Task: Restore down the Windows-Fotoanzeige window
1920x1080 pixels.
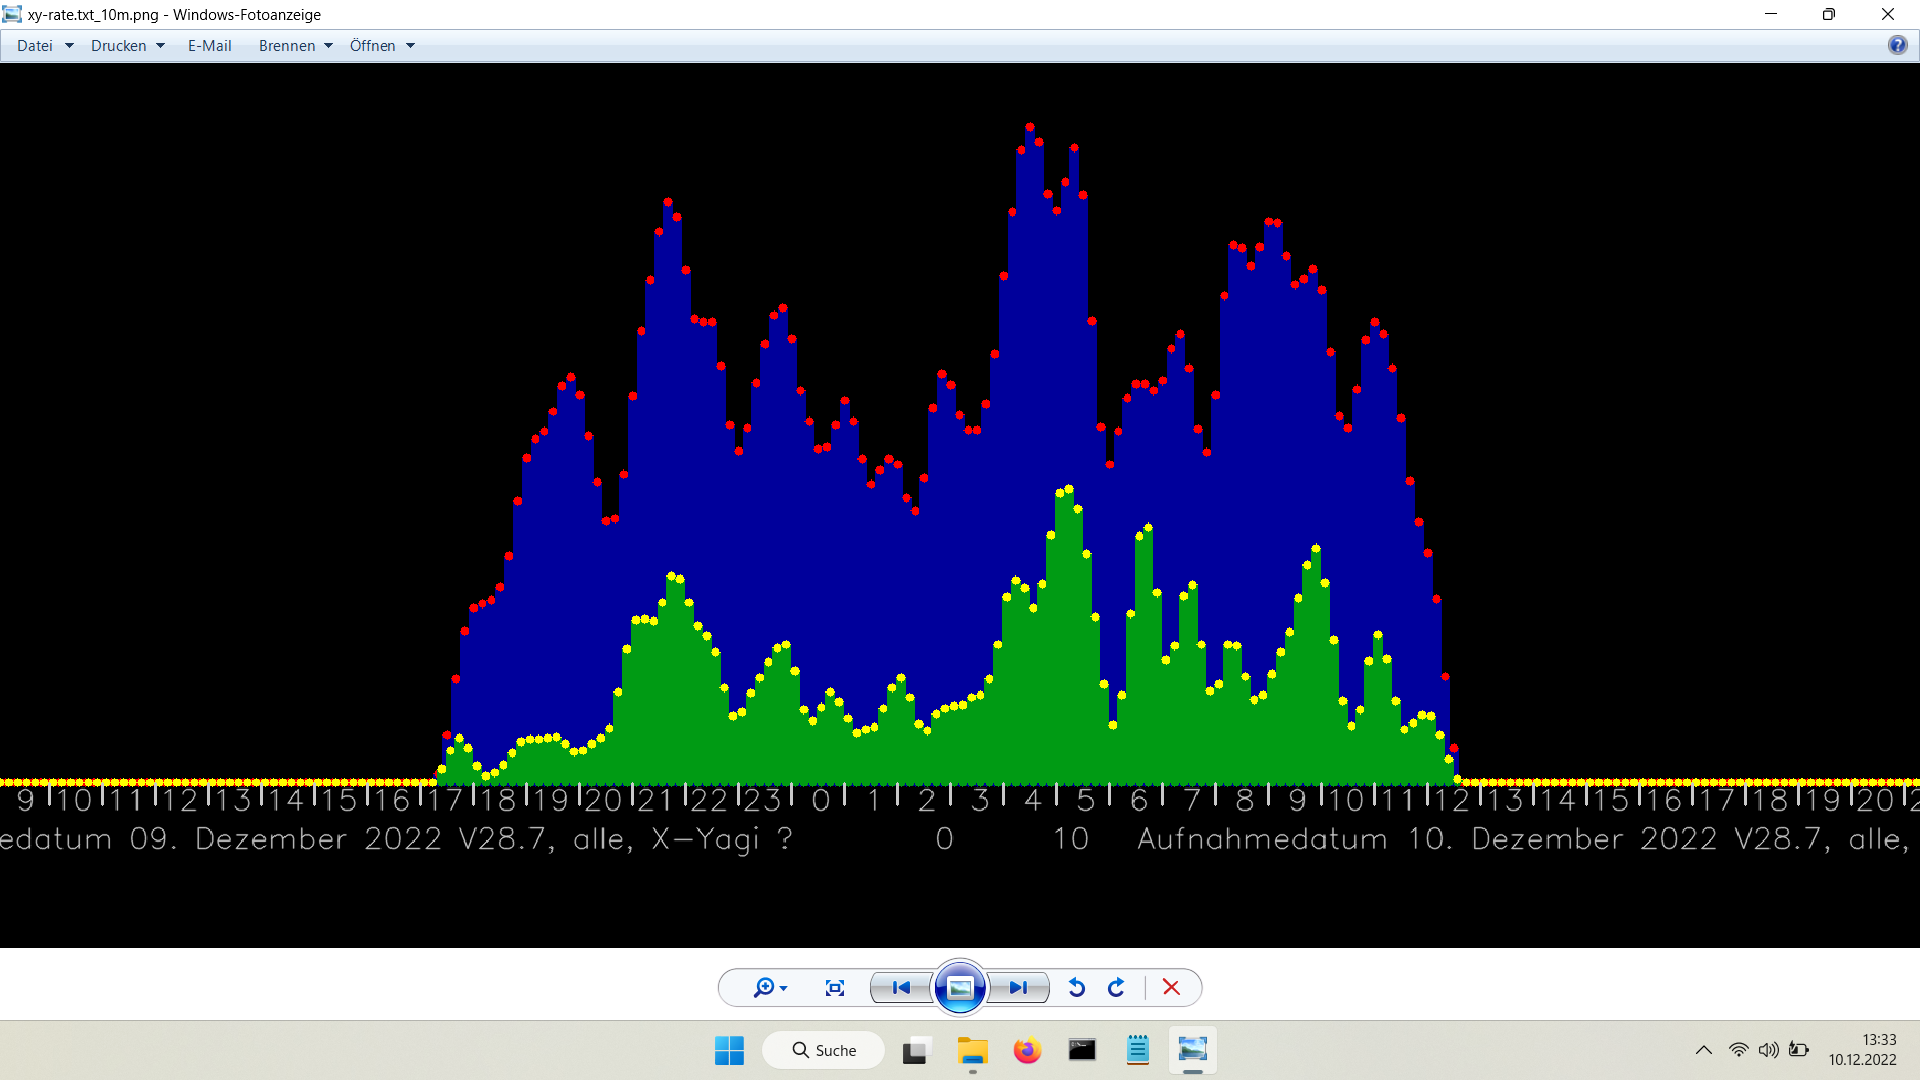Action: (x=1829, y=14)
